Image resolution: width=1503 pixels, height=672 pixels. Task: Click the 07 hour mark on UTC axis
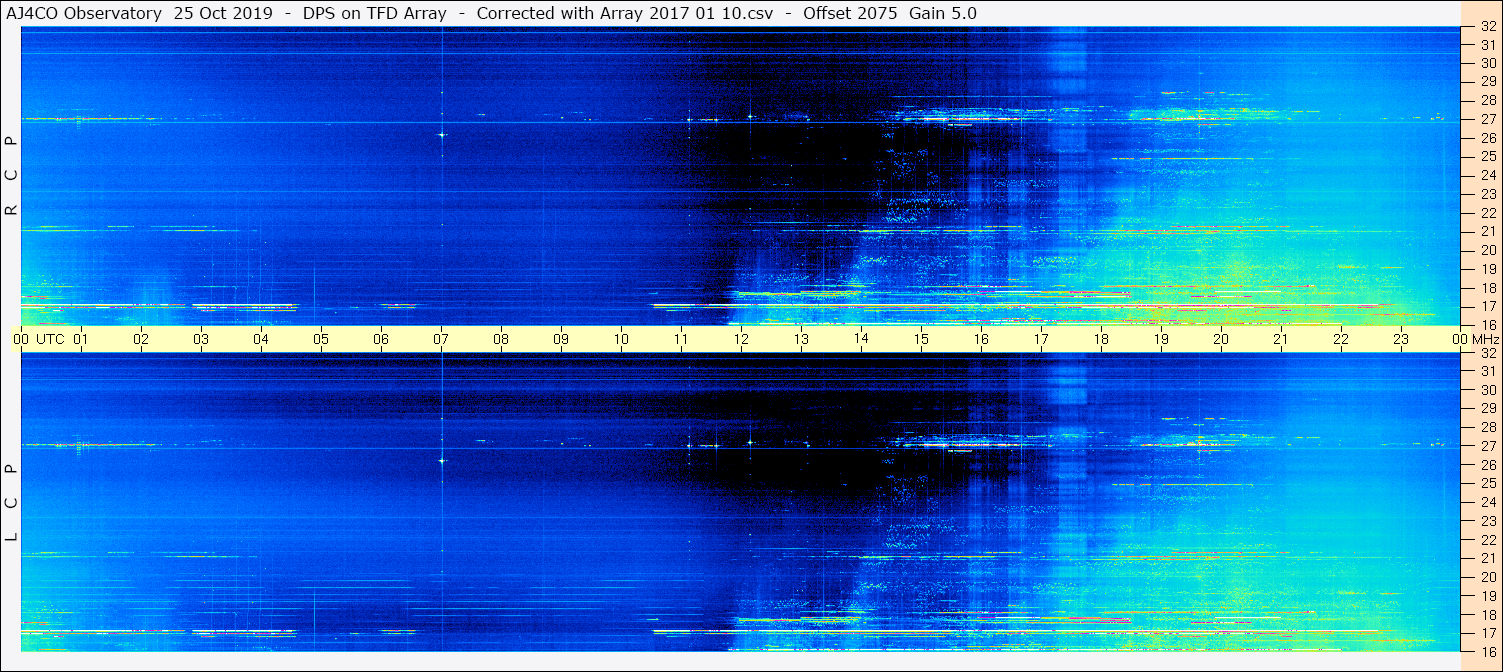tap(441, 339)
